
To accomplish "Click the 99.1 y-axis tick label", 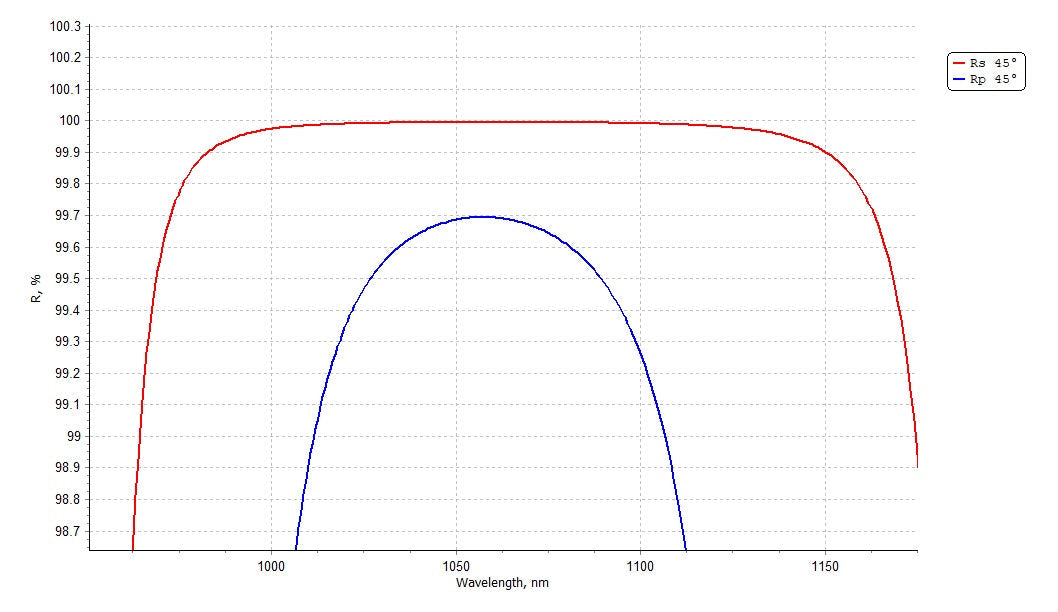I will click(x=67, y=405).
